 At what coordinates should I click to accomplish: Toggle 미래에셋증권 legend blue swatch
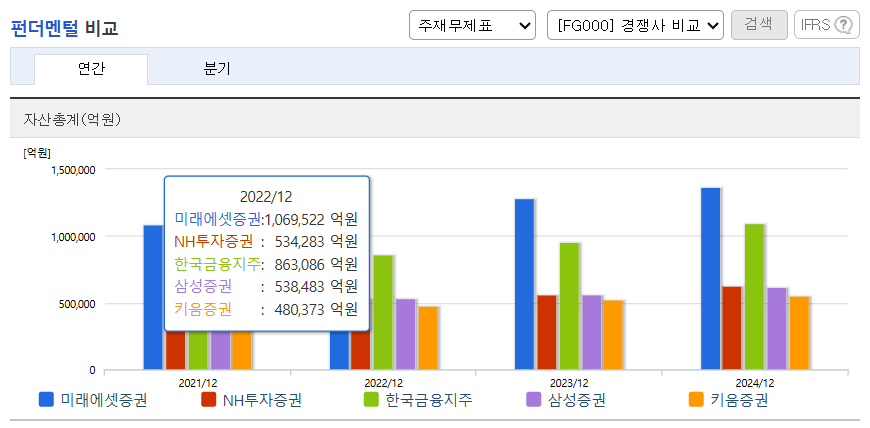pos(47,400)
